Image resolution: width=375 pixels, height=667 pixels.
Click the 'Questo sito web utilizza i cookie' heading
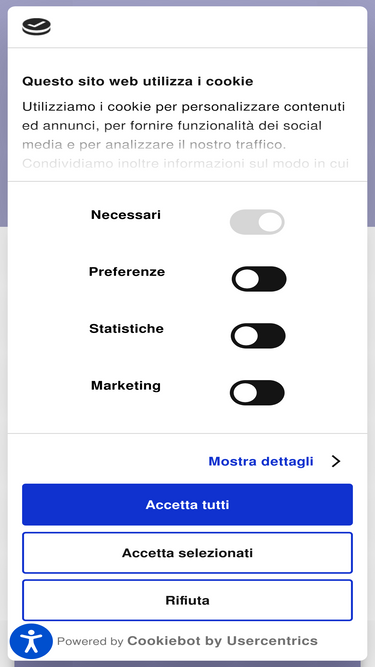tap(138, 81)
